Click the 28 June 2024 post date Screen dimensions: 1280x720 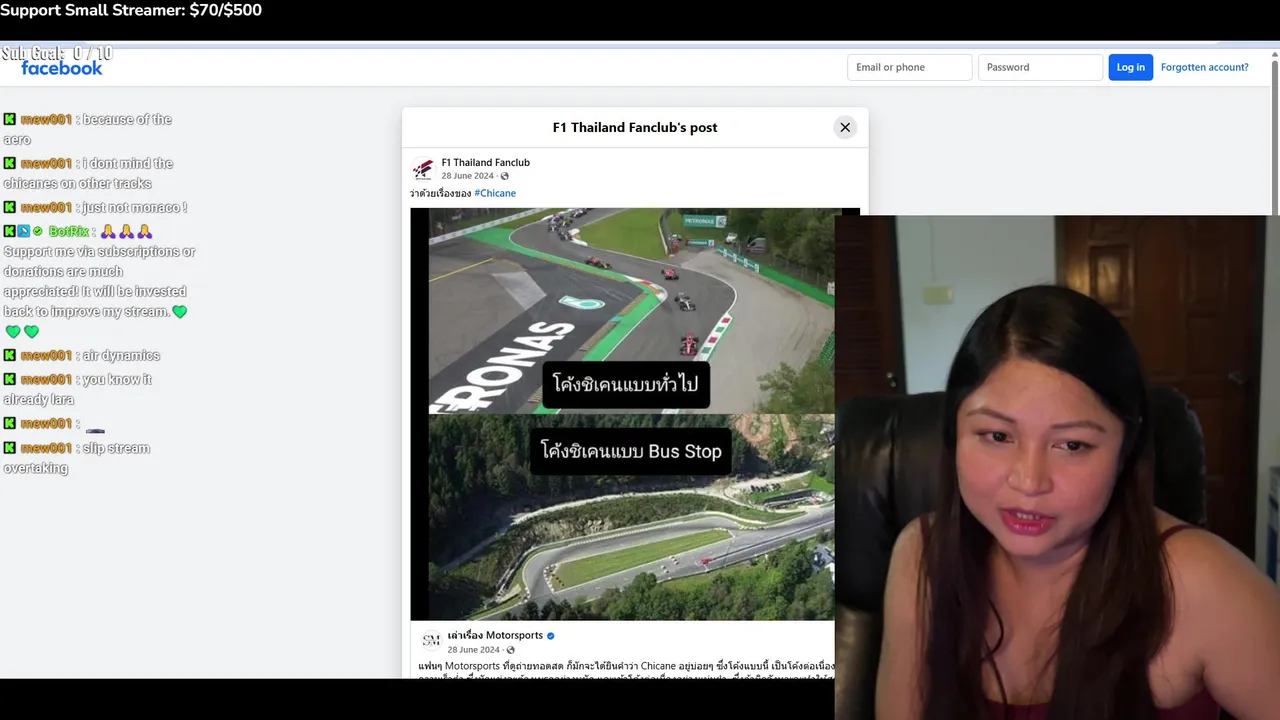[470, 176]
